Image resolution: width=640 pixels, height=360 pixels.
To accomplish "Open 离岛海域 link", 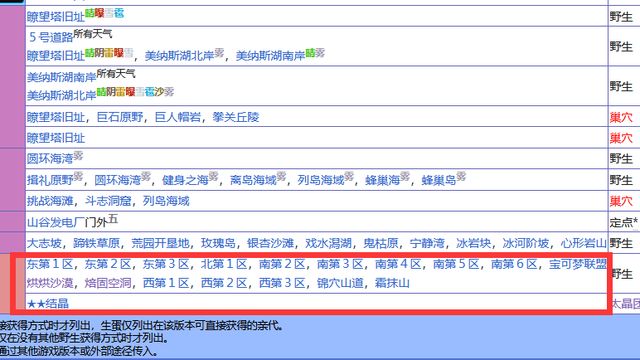I will click(x=253, y=180).
